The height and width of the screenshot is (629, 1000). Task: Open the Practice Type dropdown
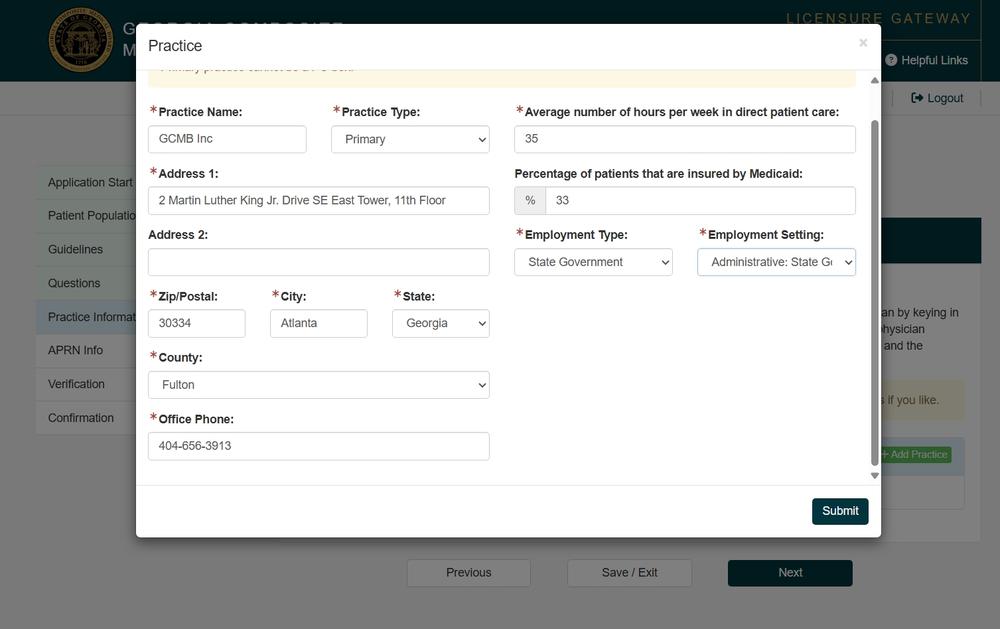coord(410,139)
